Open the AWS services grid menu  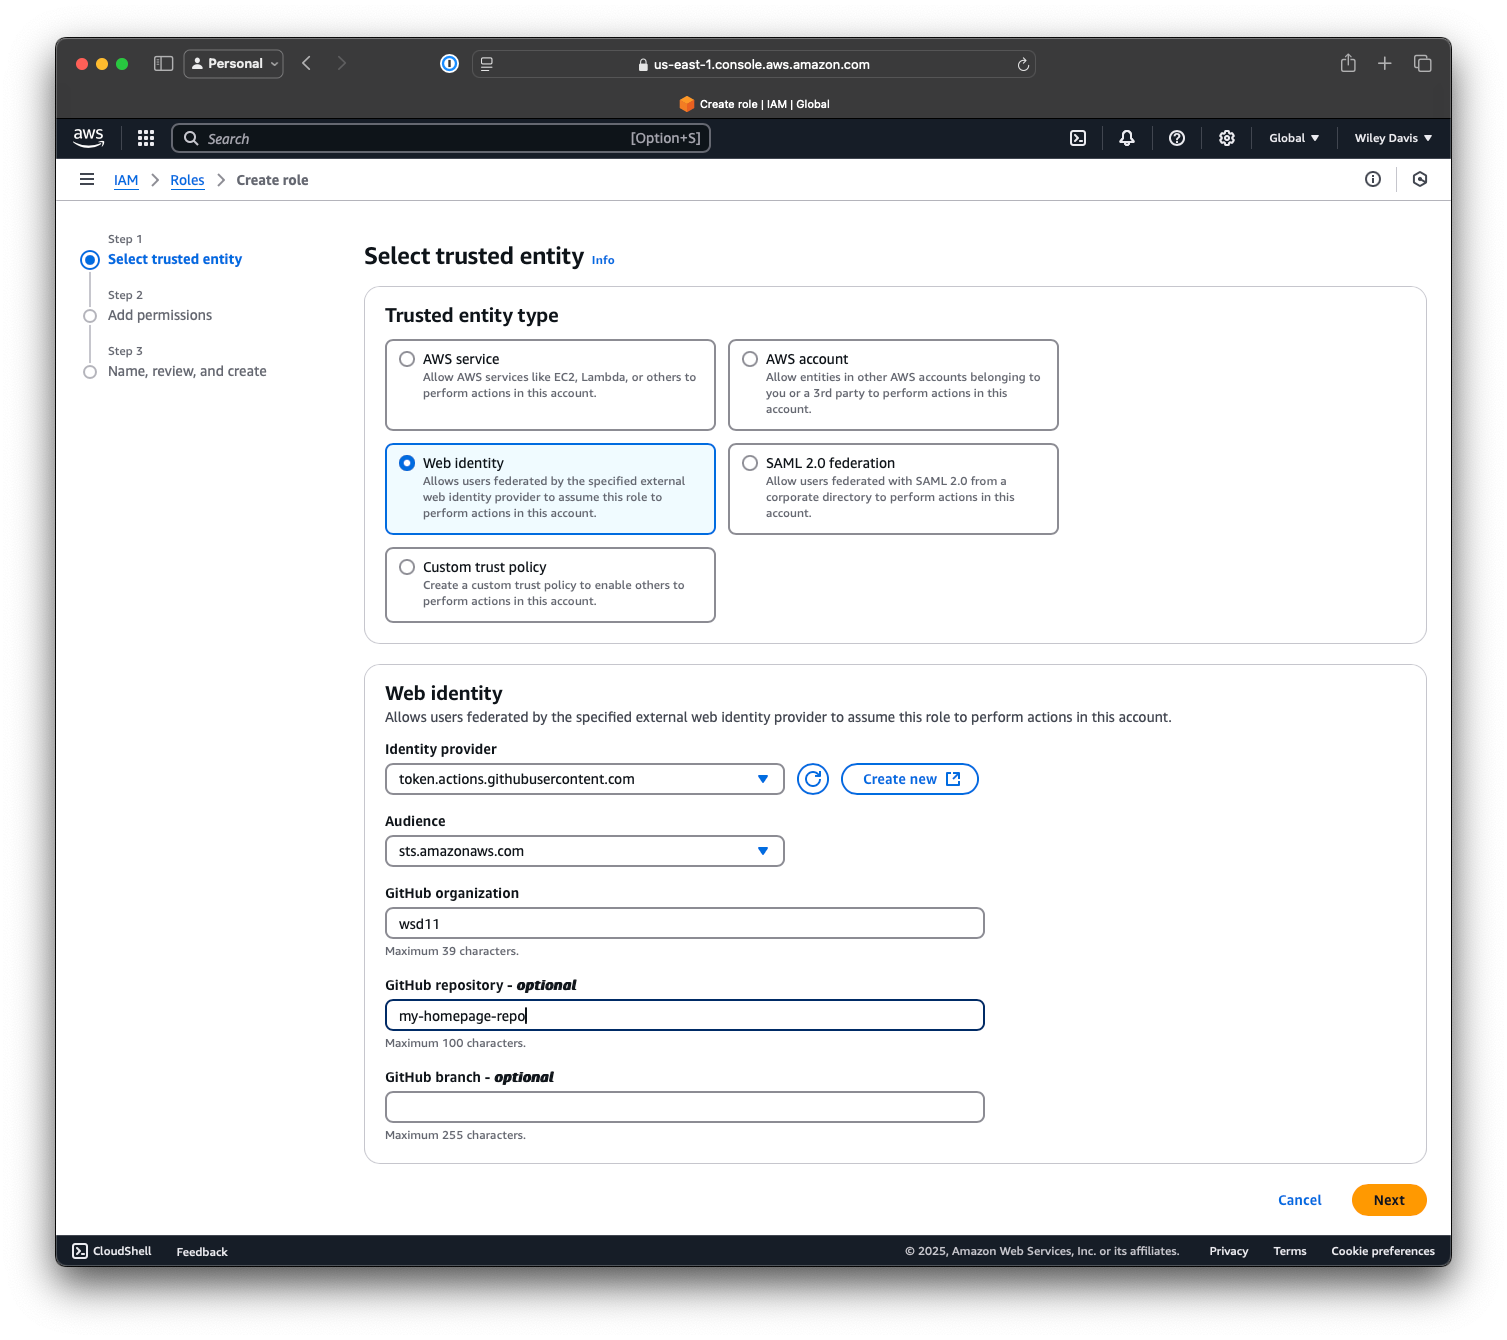146,138
